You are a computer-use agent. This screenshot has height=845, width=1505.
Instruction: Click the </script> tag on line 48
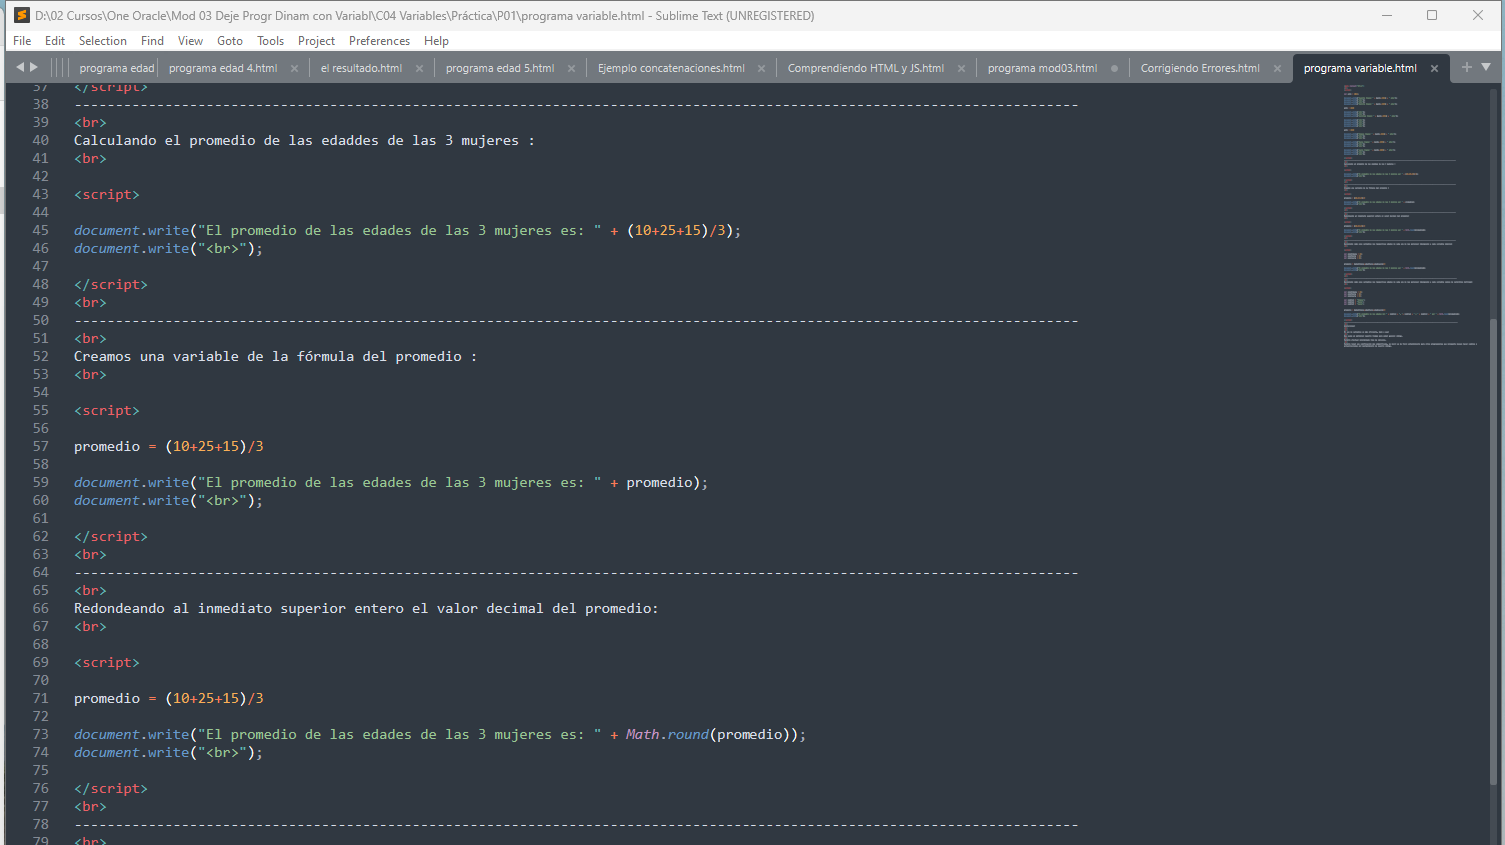[111, 284]
